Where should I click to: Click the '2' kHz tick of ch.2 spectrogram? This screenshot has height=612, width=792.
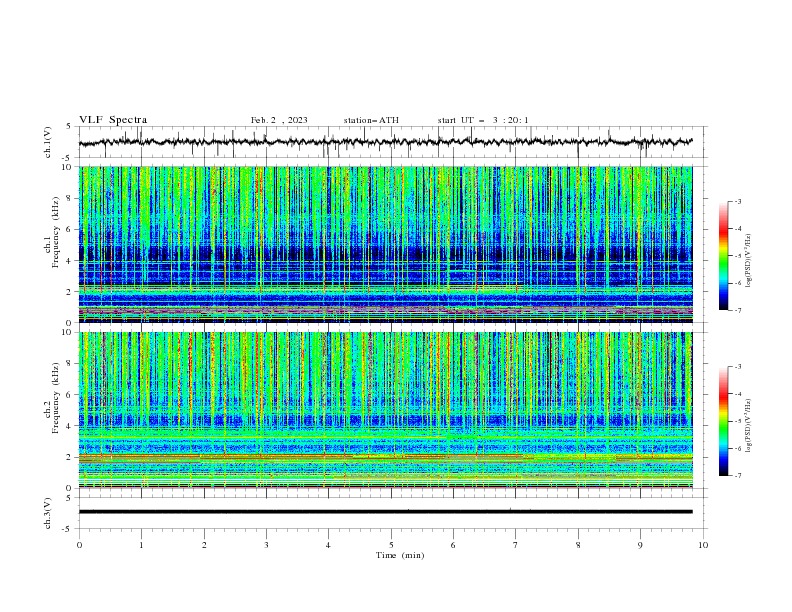coord(71,457)
